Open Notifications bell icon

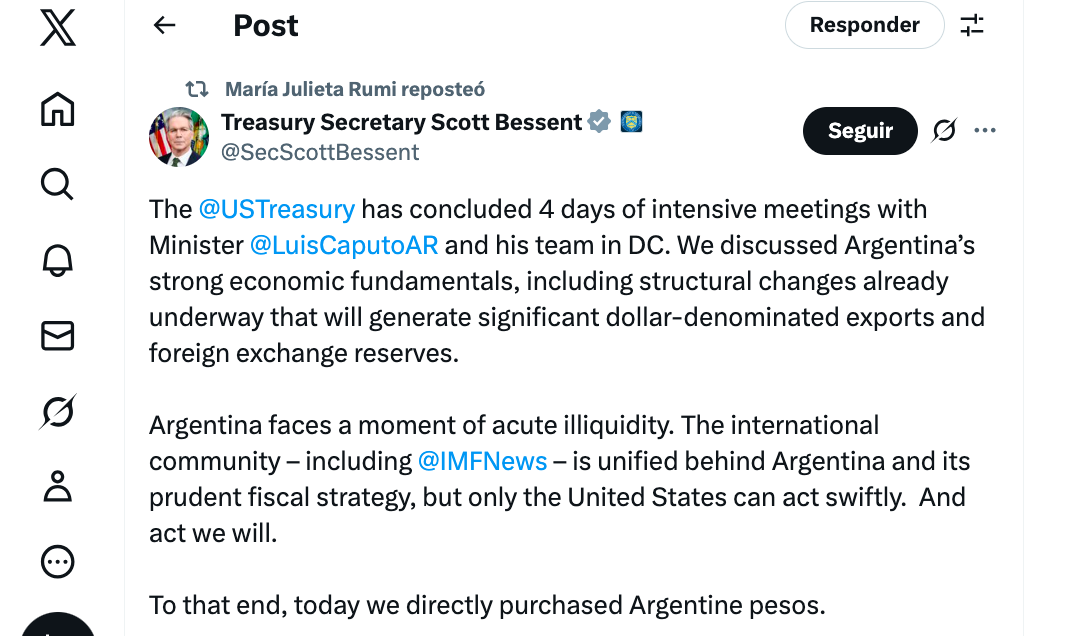(58, 260)
